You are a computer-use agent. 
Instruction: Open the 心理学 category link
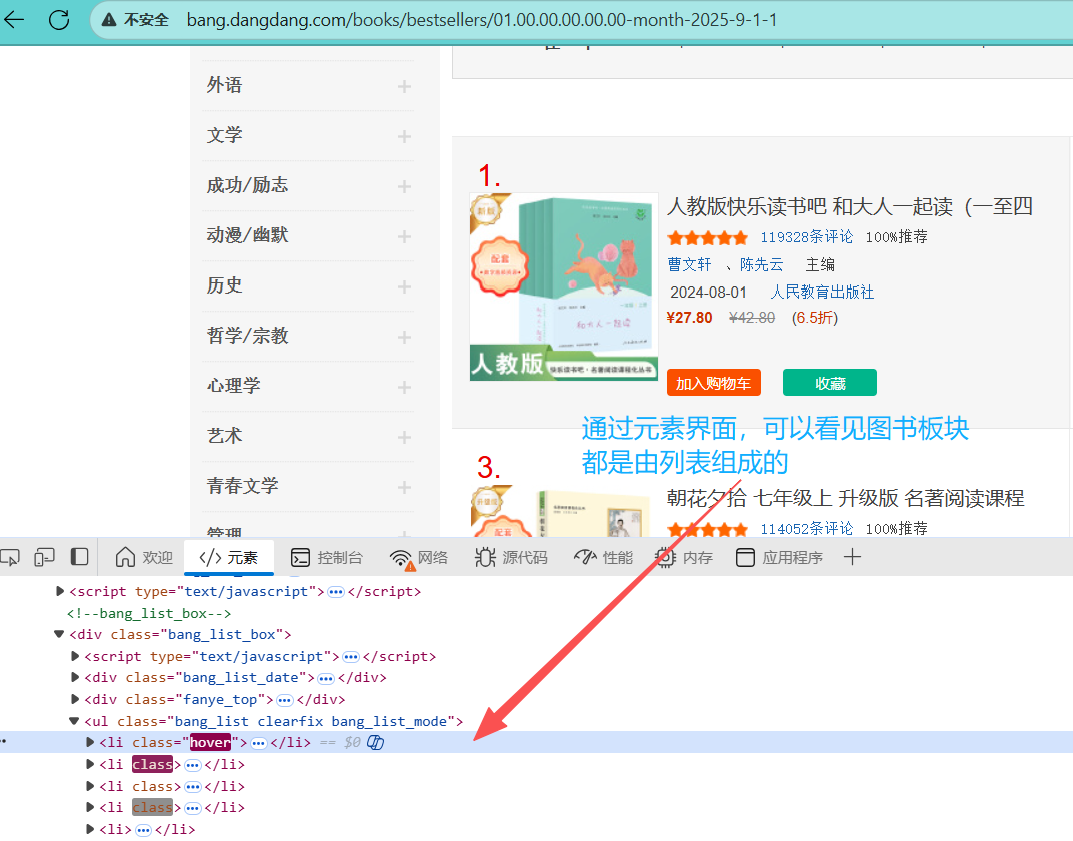233,386
